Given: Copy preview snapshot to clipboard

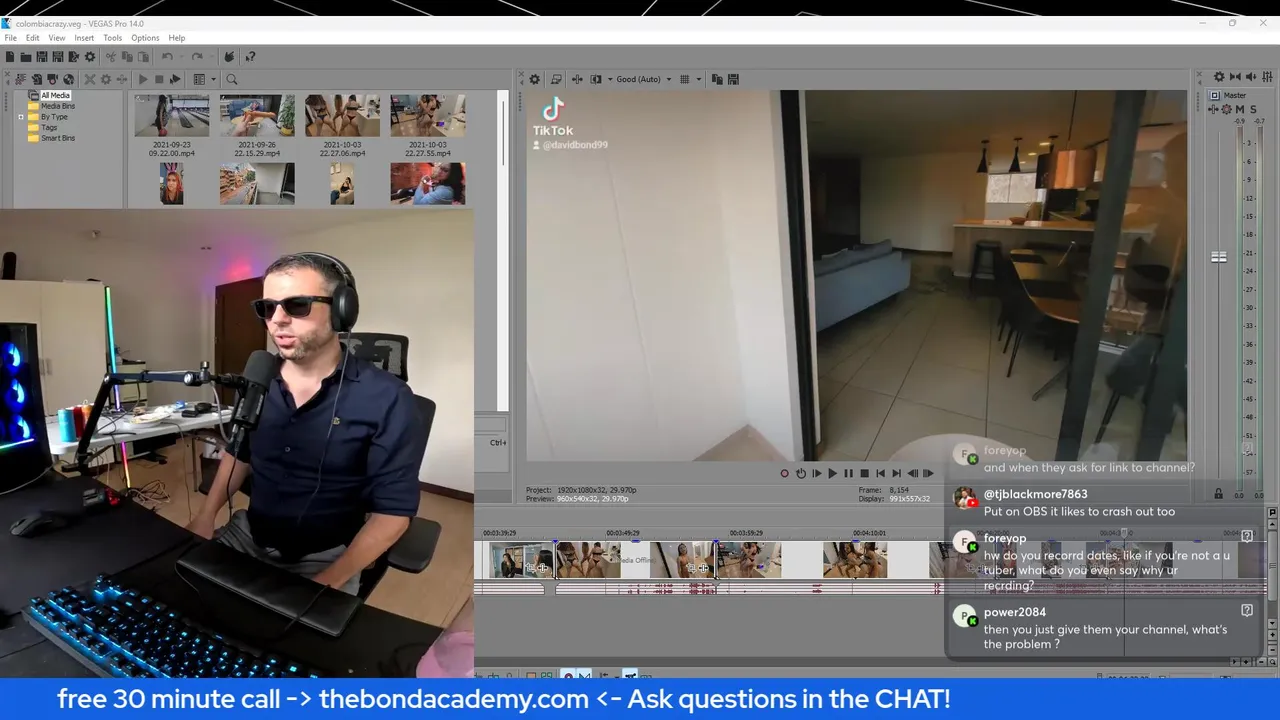Looking at the screenshot, I should coord(717,79).
